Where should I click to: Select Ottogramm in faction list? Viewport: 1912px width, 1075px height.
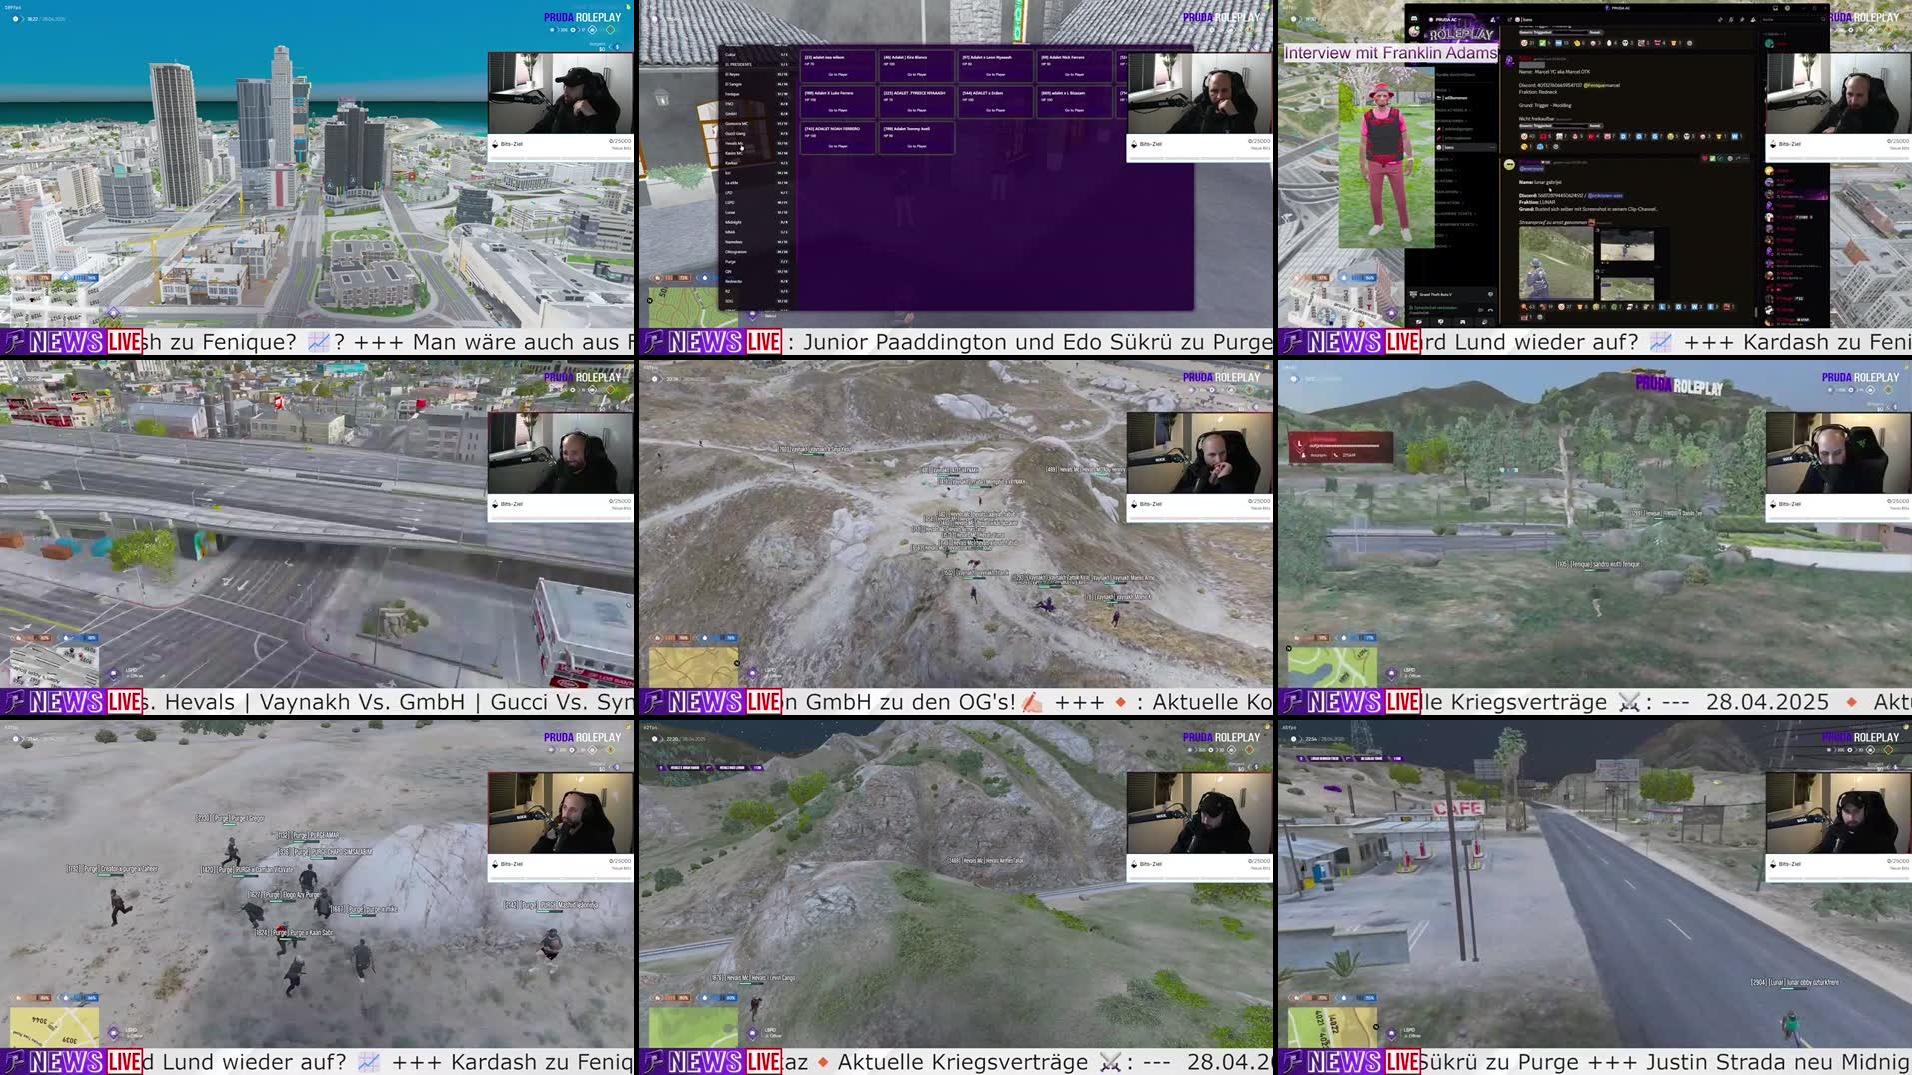coord(757,252)
